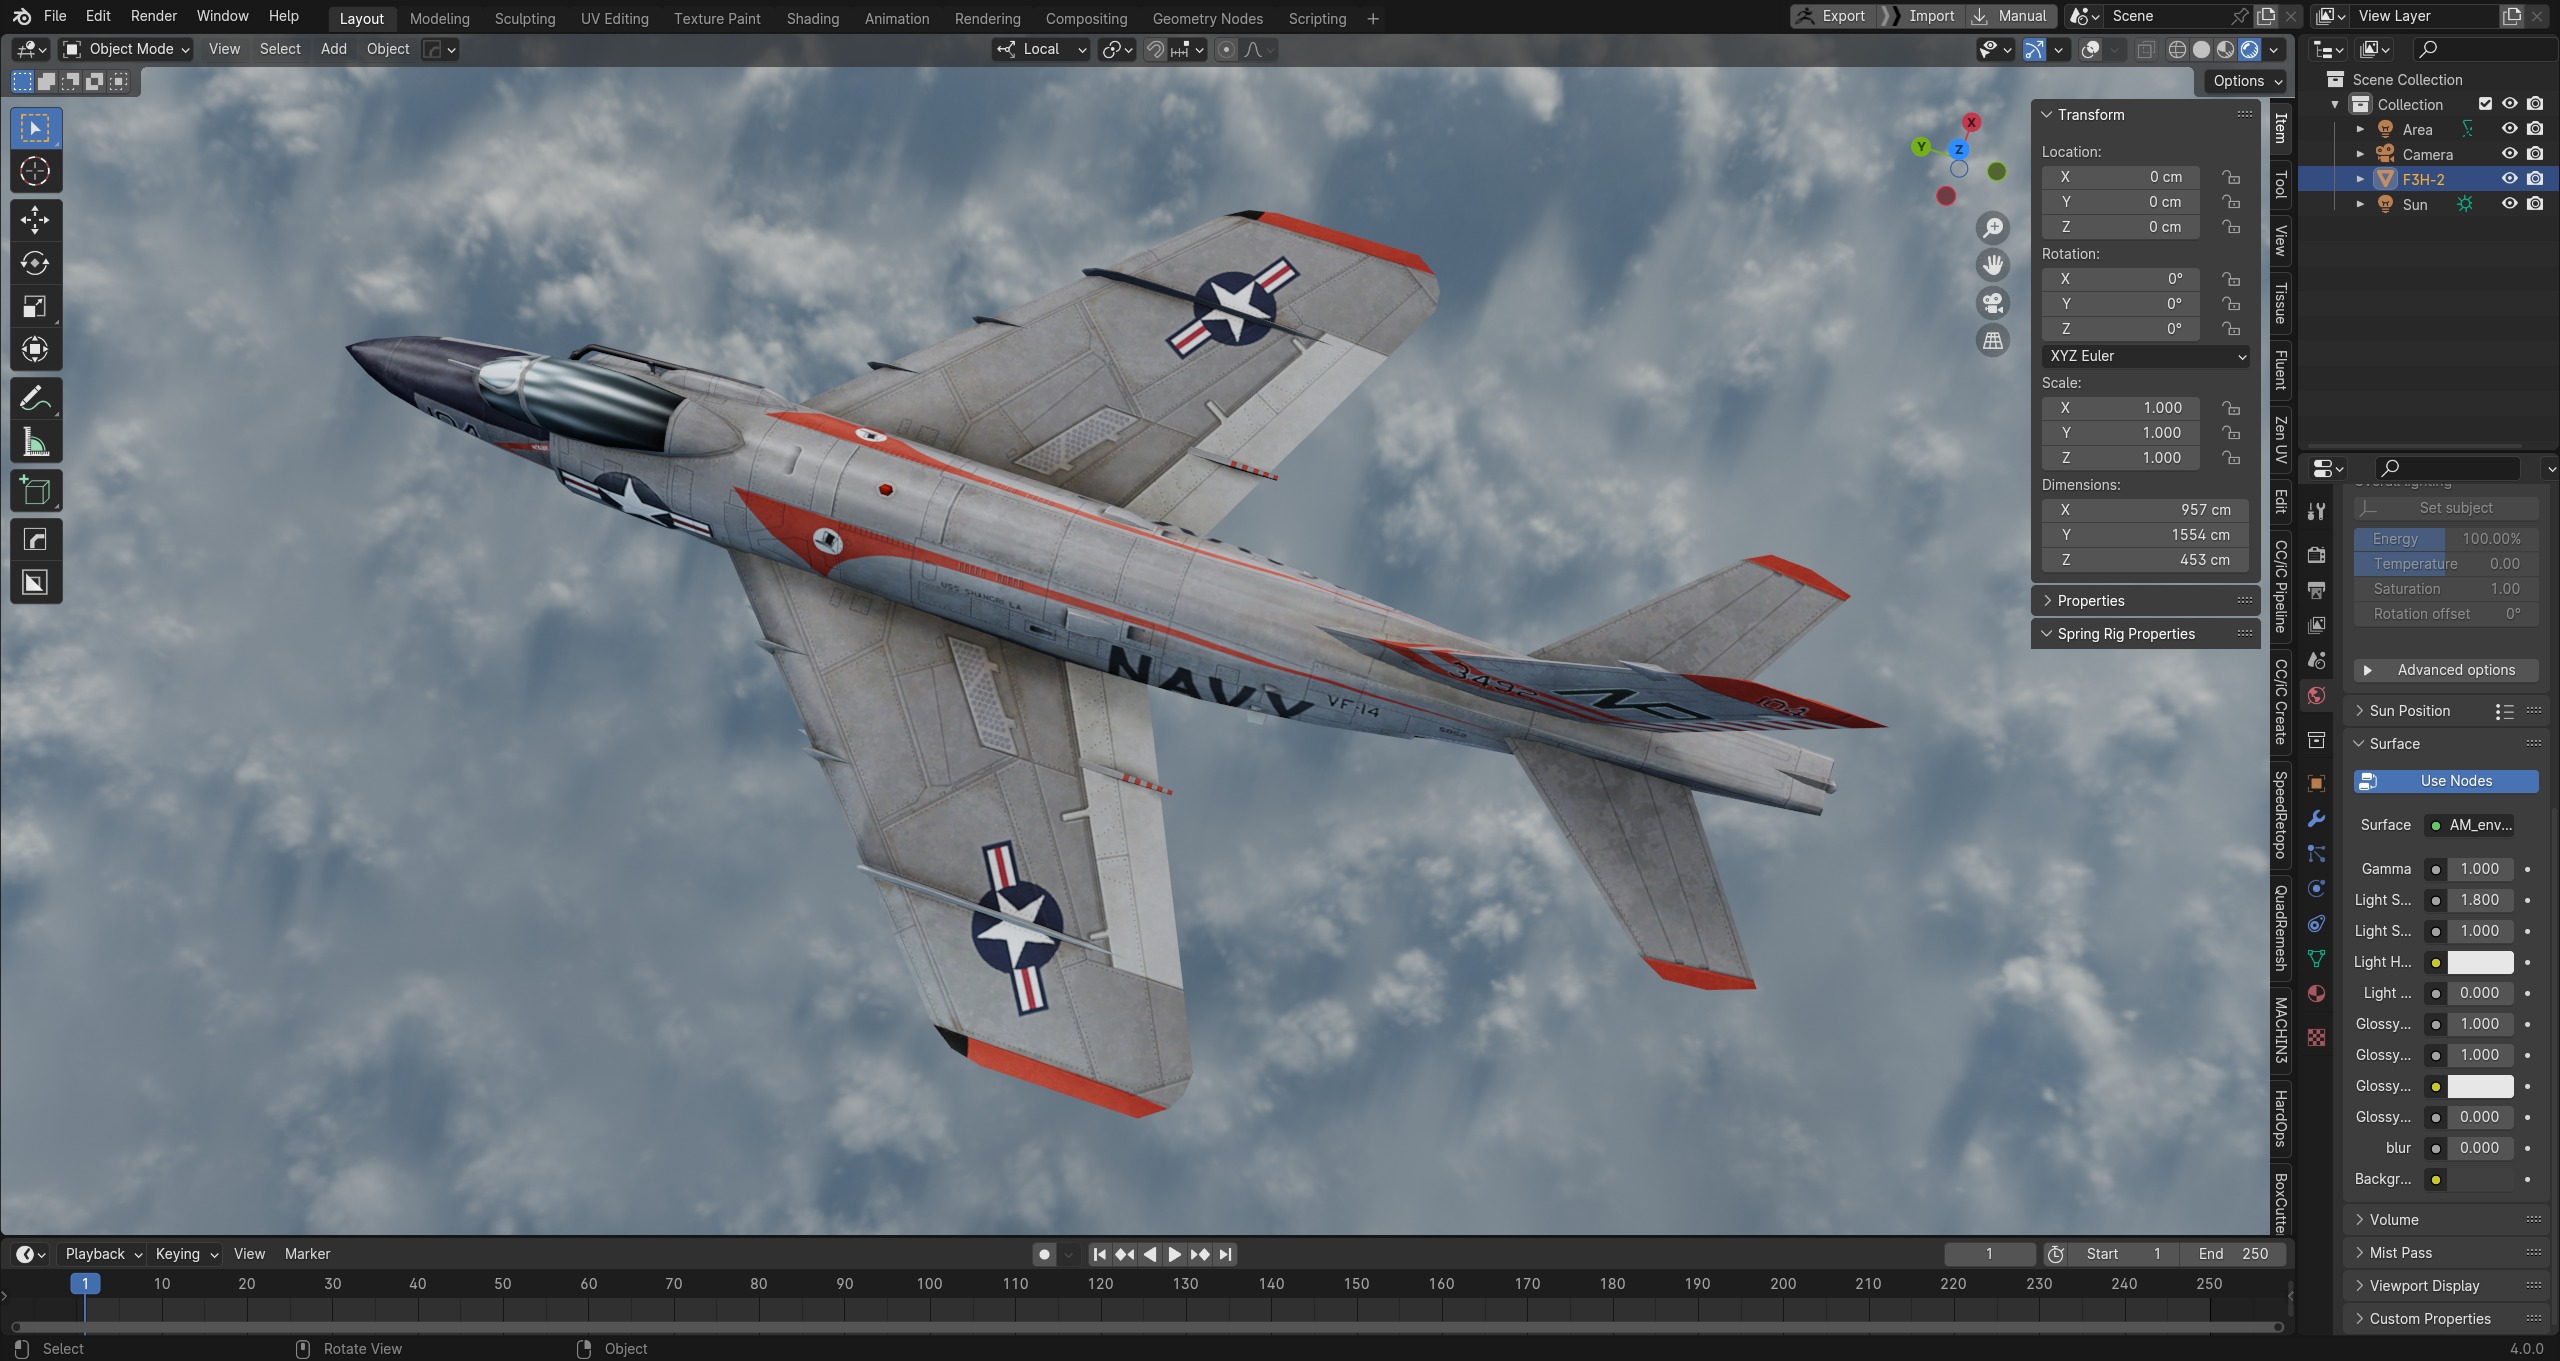Click the Use Nodes button
Image resolution: width=2560 pixels, height=1361 pixels.
click(2446, 781)
